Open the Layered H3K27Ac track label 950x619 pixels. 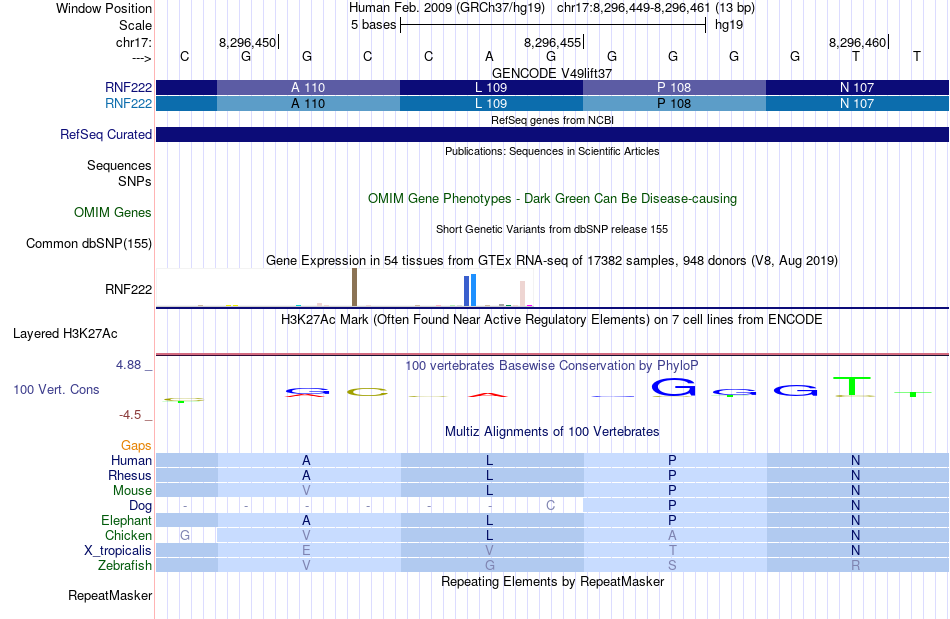pyautogui.click(x=65, y=334)
